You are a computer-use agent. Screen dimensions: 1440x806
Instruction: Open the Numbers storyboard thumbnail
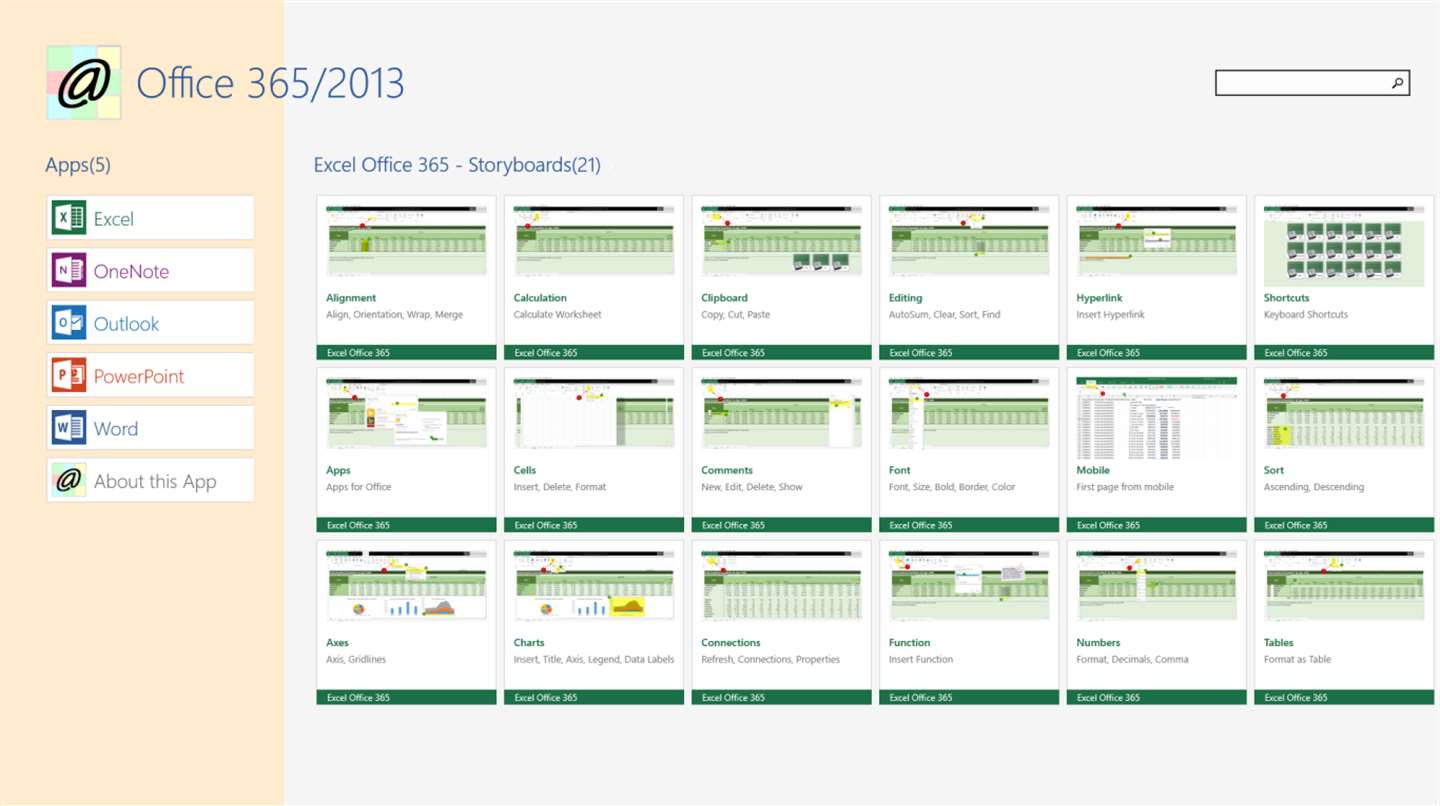tap(1156, 588)
